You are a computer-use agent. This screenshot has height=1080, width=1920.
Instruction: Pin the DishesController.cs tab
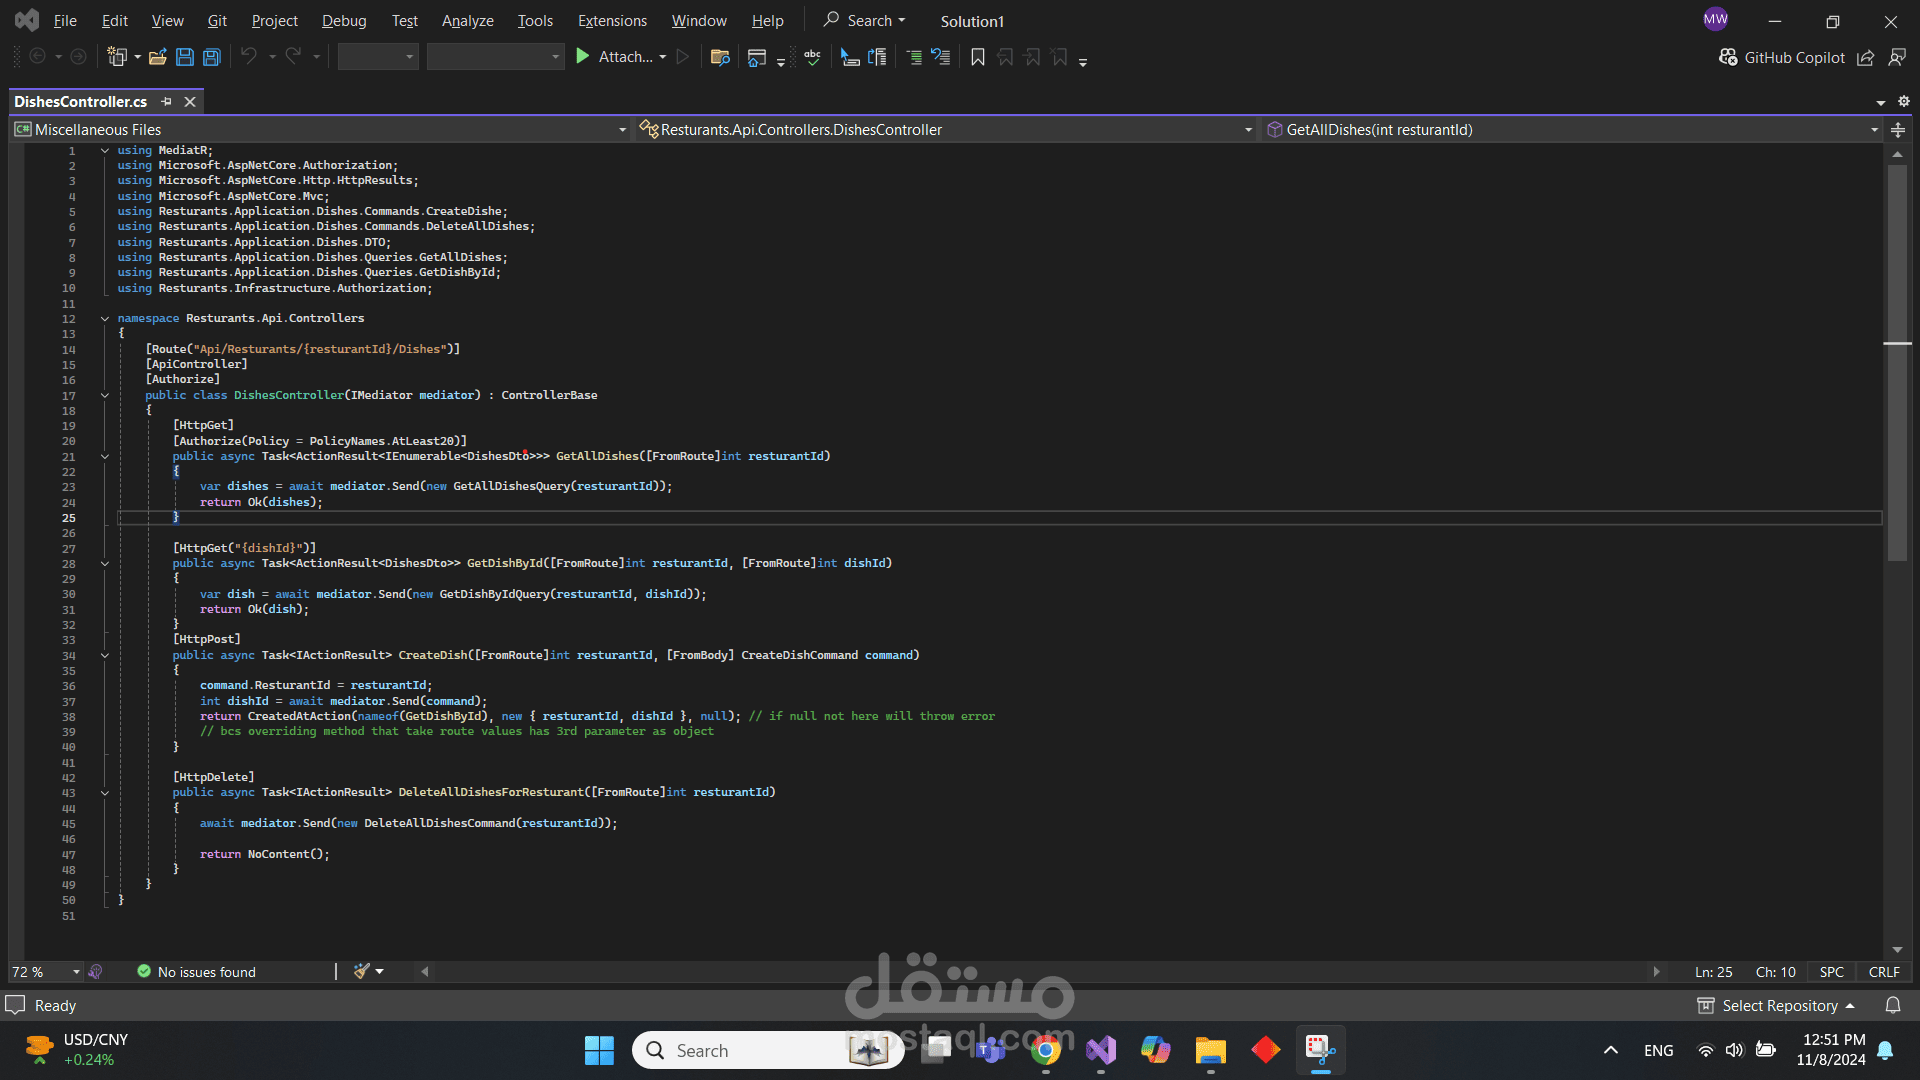tap(167, 101)
